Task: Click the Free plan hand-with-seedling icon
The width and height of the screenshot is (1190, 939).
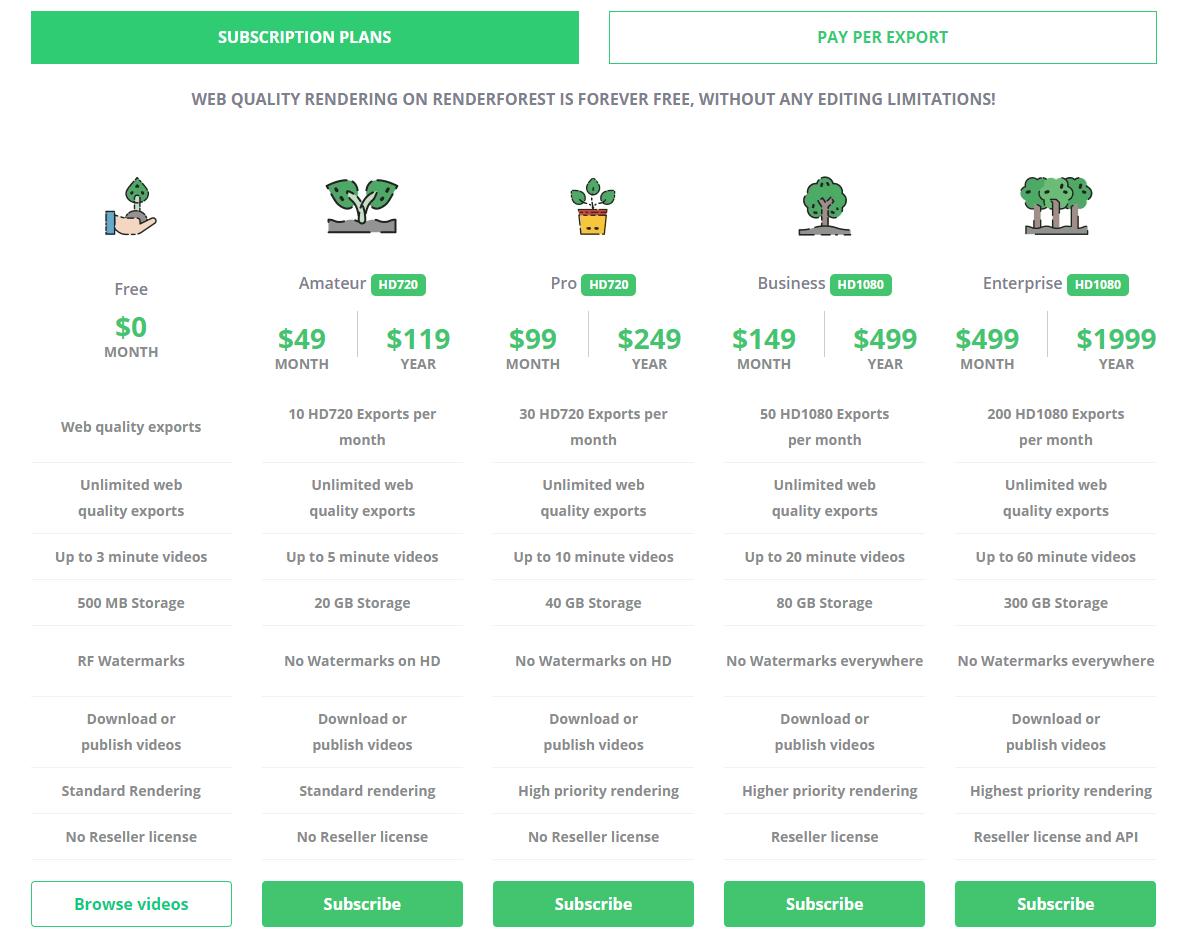Action: (131, 206)
